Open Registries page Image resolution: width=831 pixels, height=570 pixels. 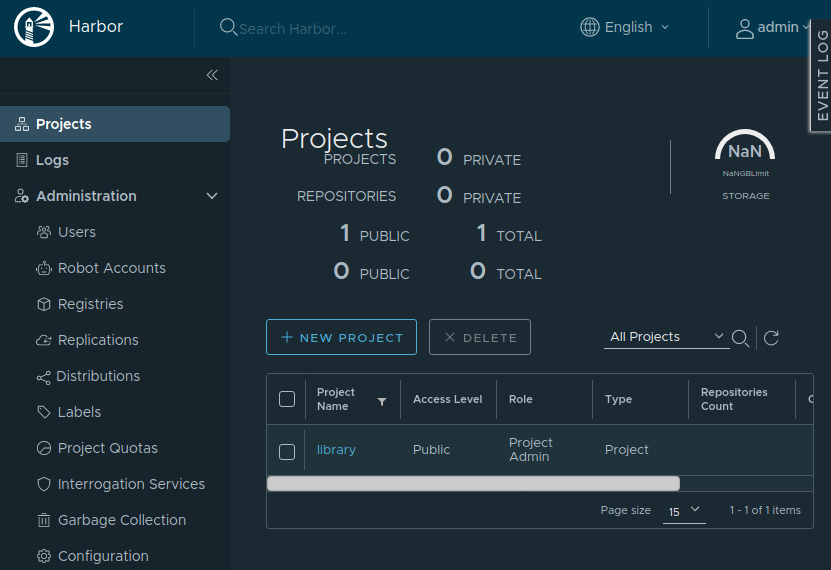[90, 304]
